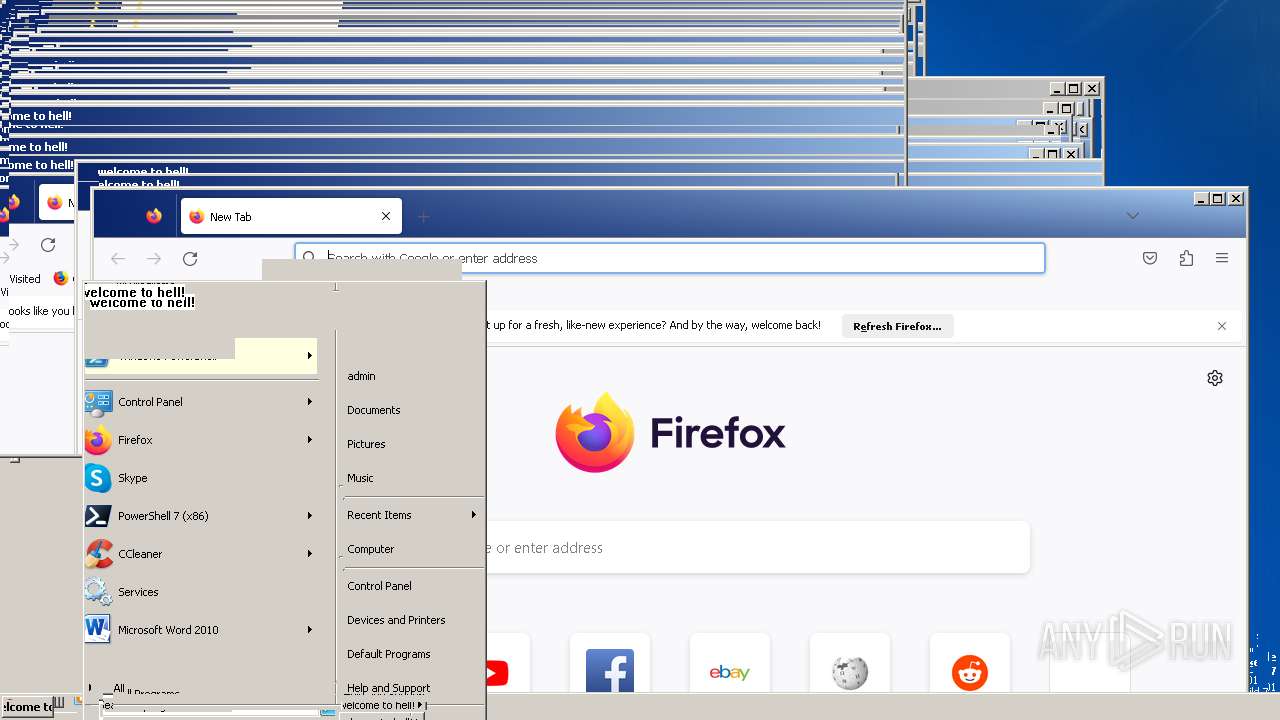The height and width of the screenshot is (720, 1280).
Task: Open Control Panel in right Start column
Action: [379, 586]
